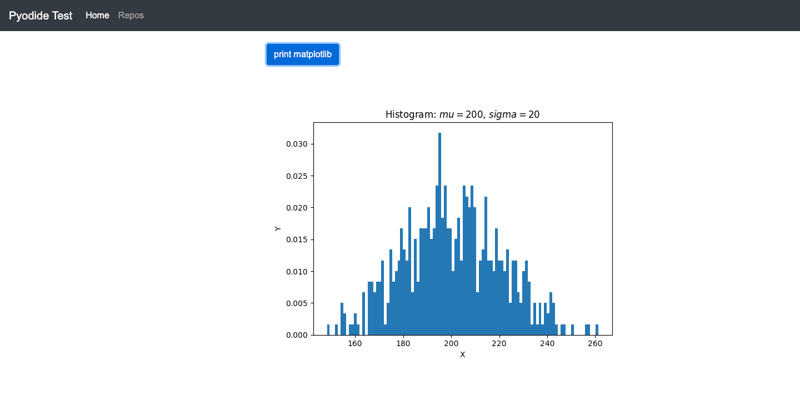Click the Y axis label
The width and height of the screenshot is (800, 410).
click(x=278, y=229)
